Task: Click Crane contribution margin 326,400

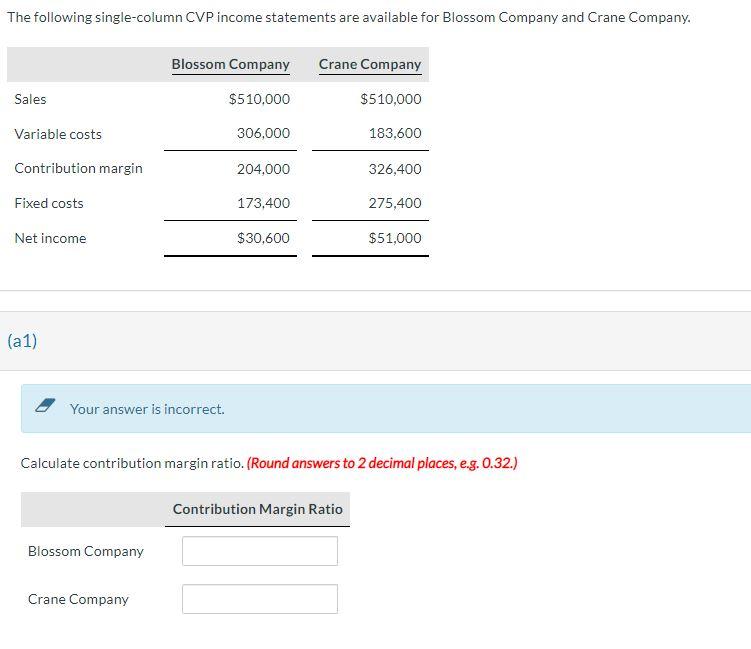Action: coord(395,169)
